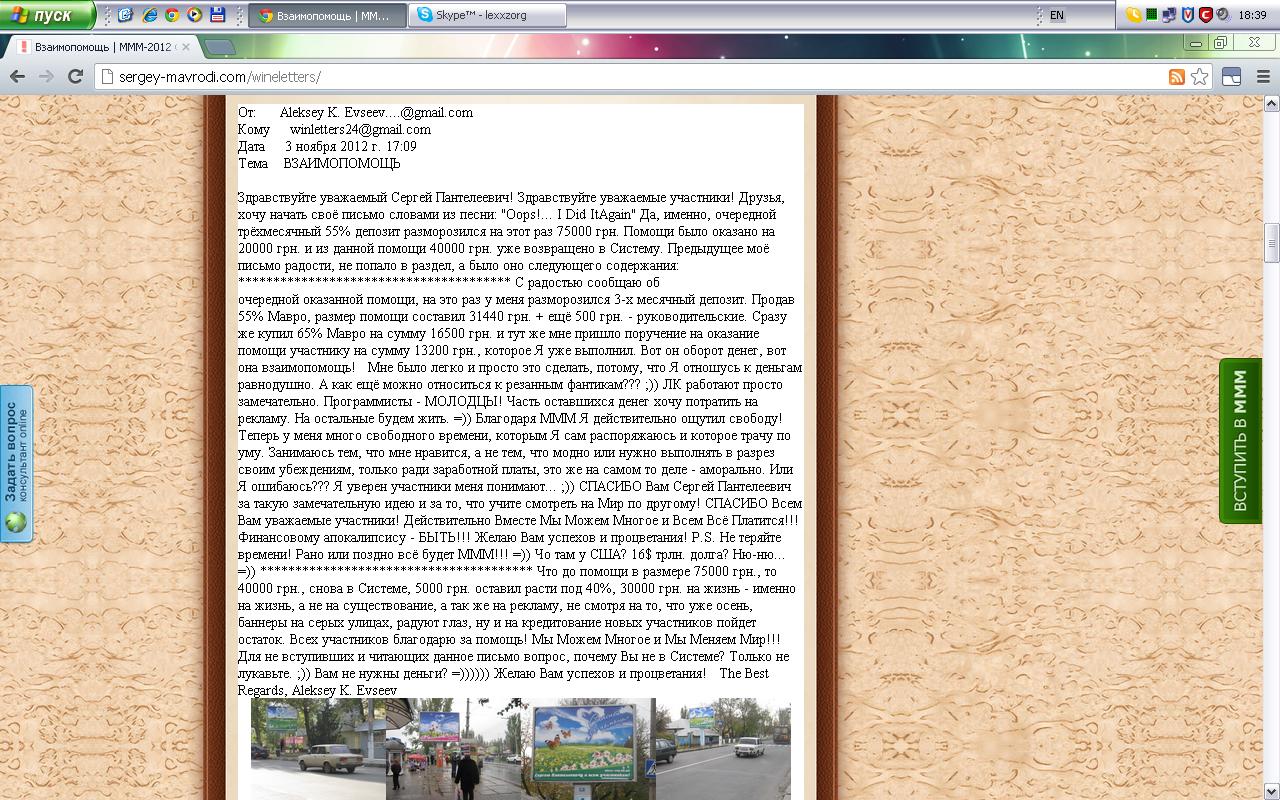The width and height of the screenshot is (1280, 800).
Task: Open the network connection tray icon
Action: [x=1169, y=15]
